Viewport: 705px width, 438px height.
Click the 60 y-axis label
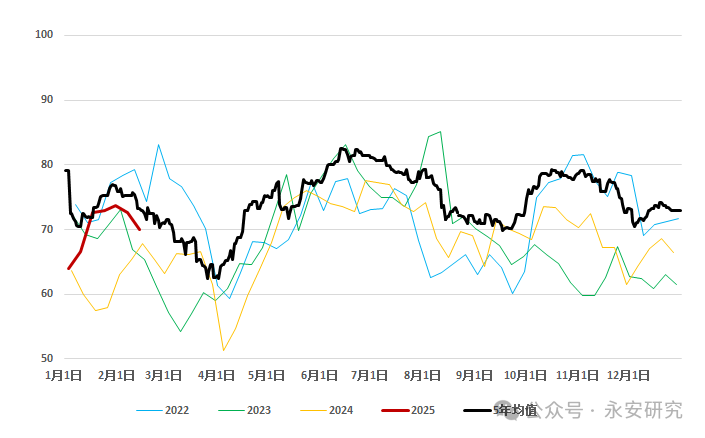pyautogui.click(x=47, y=294)
